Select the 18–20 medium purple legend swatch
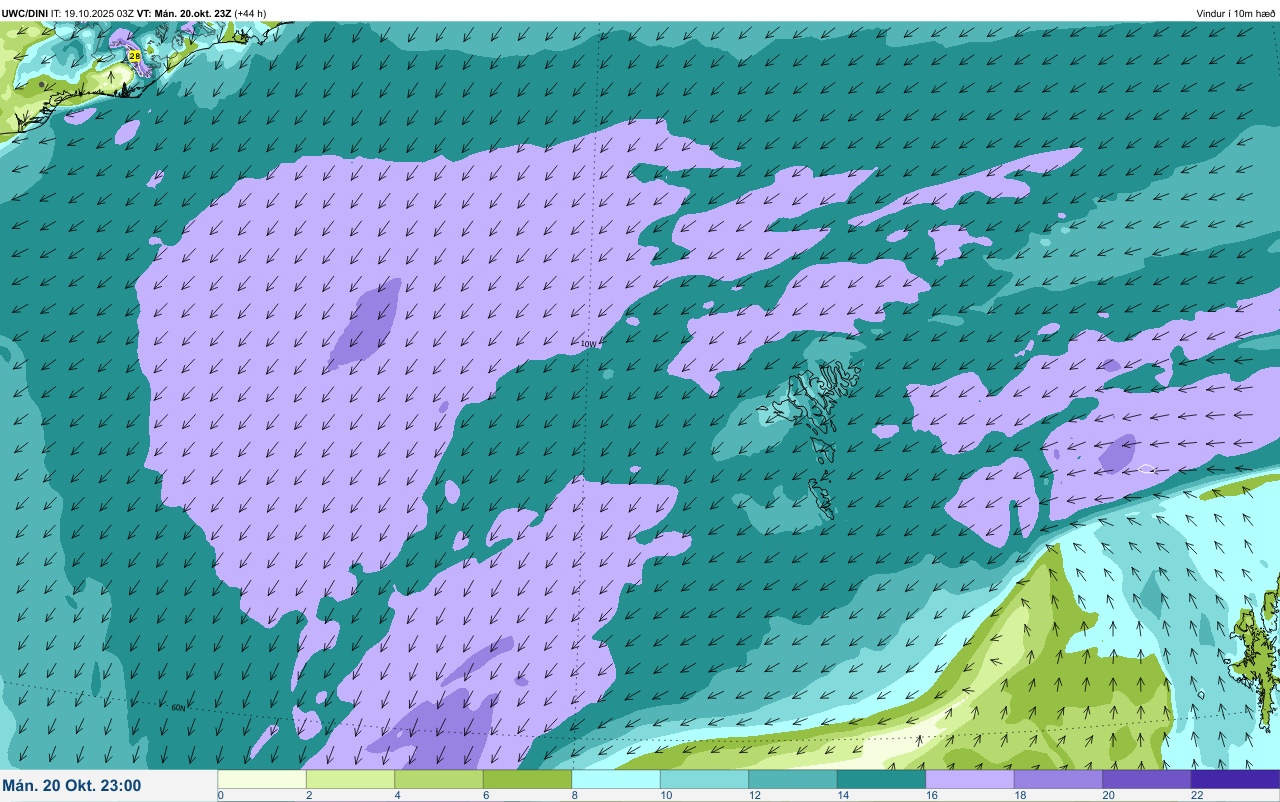Image resolution: width=1280 pixels, height=802 pixels. (x=1058, y=779)
